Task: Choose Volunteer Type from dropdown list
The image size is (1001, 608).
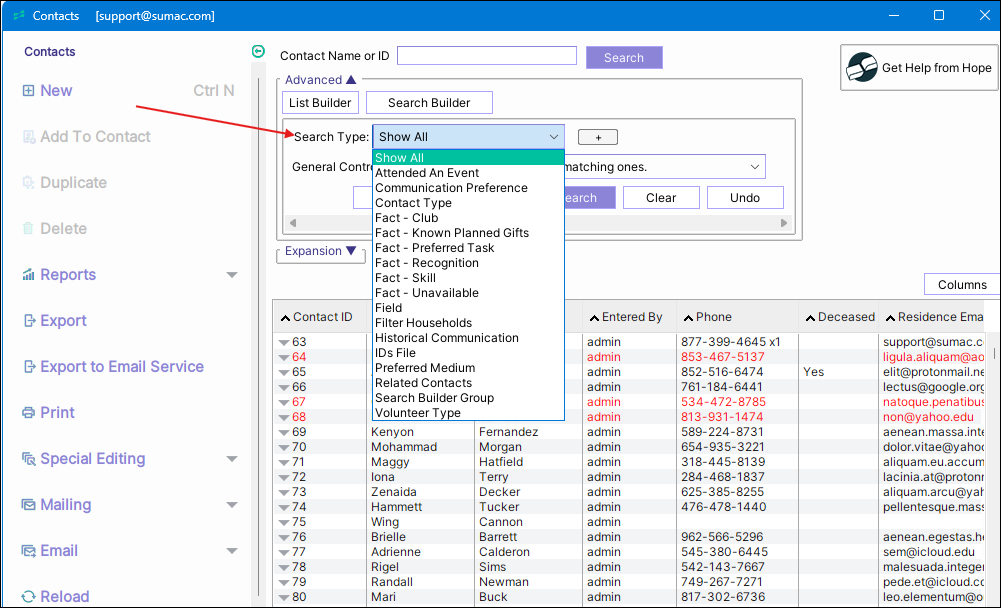Action: (418, 413)
